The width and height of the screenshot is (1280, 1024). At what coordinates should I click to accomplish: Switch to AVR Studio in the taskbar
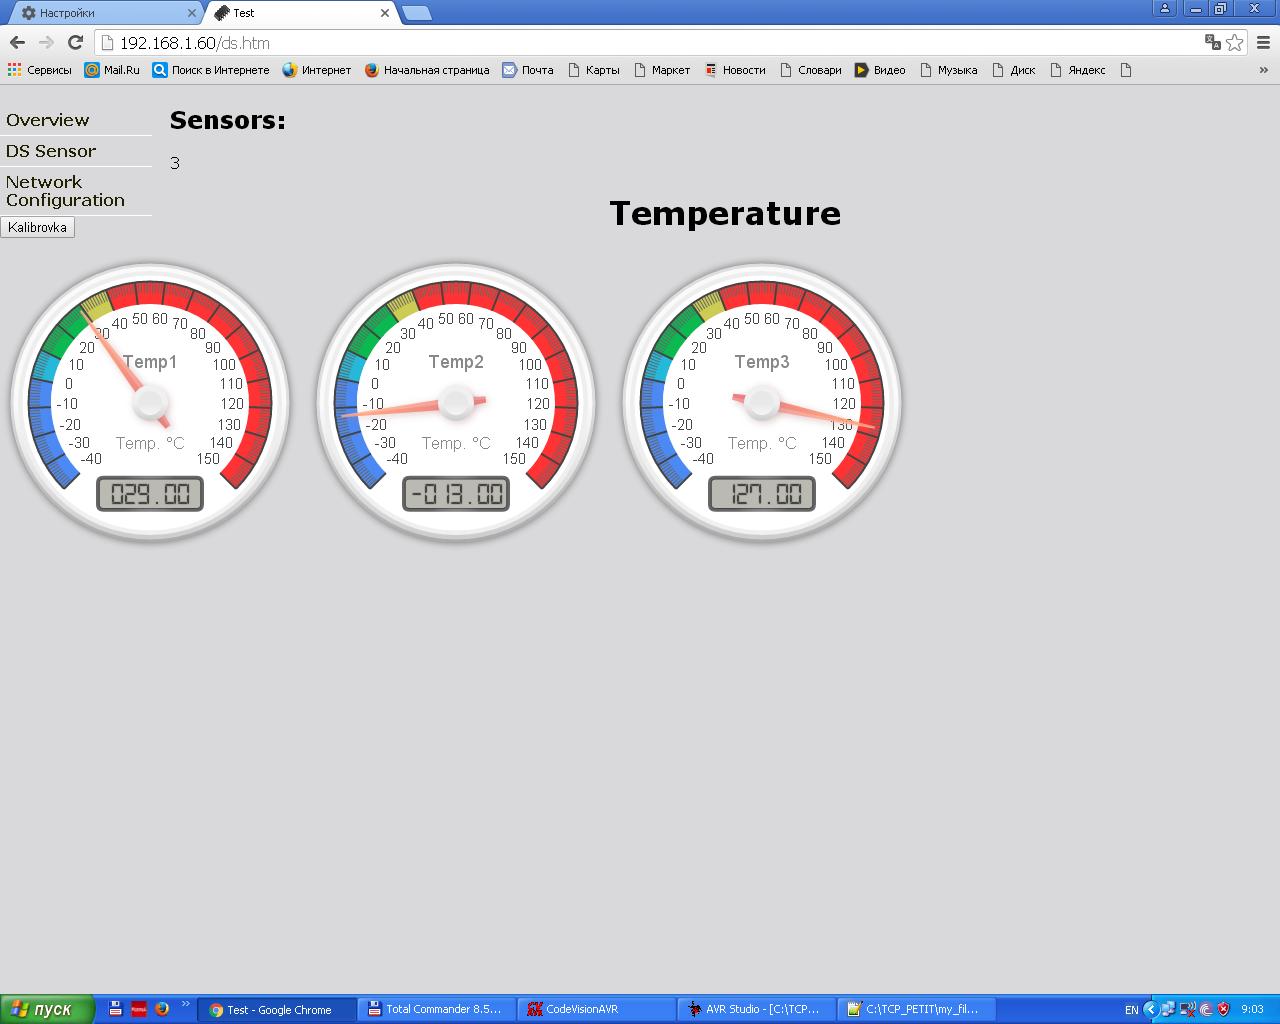pyautogui.click(x=757, y=1009)
